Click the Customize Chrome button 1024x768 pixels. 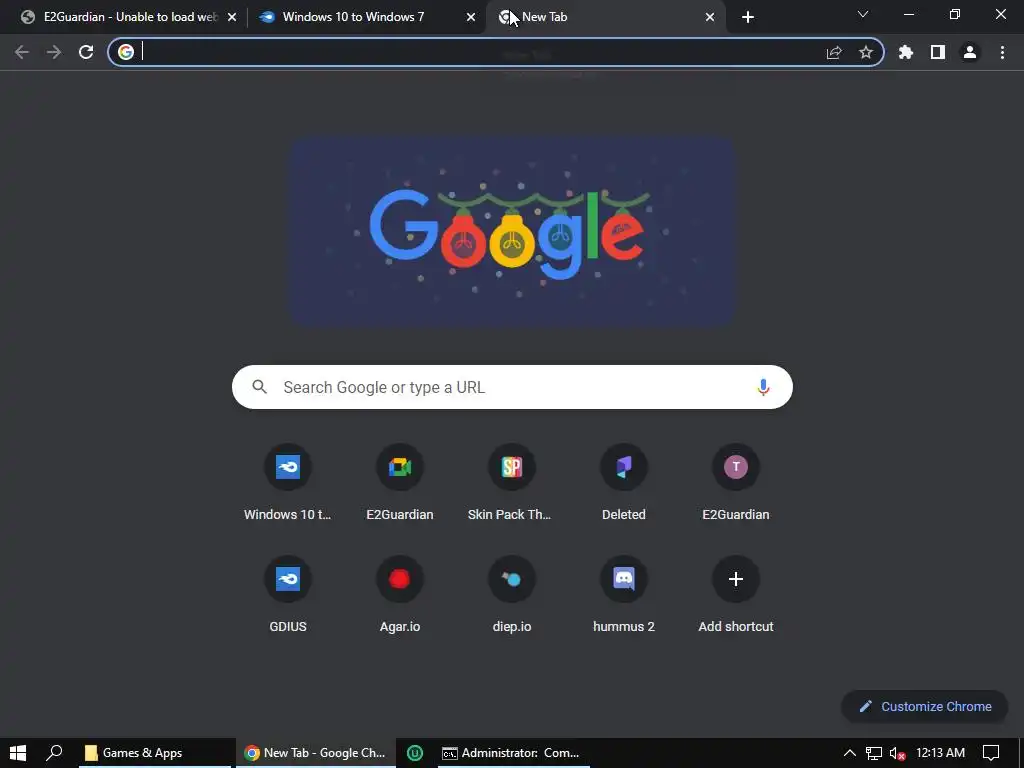click(x=925, y=707)
